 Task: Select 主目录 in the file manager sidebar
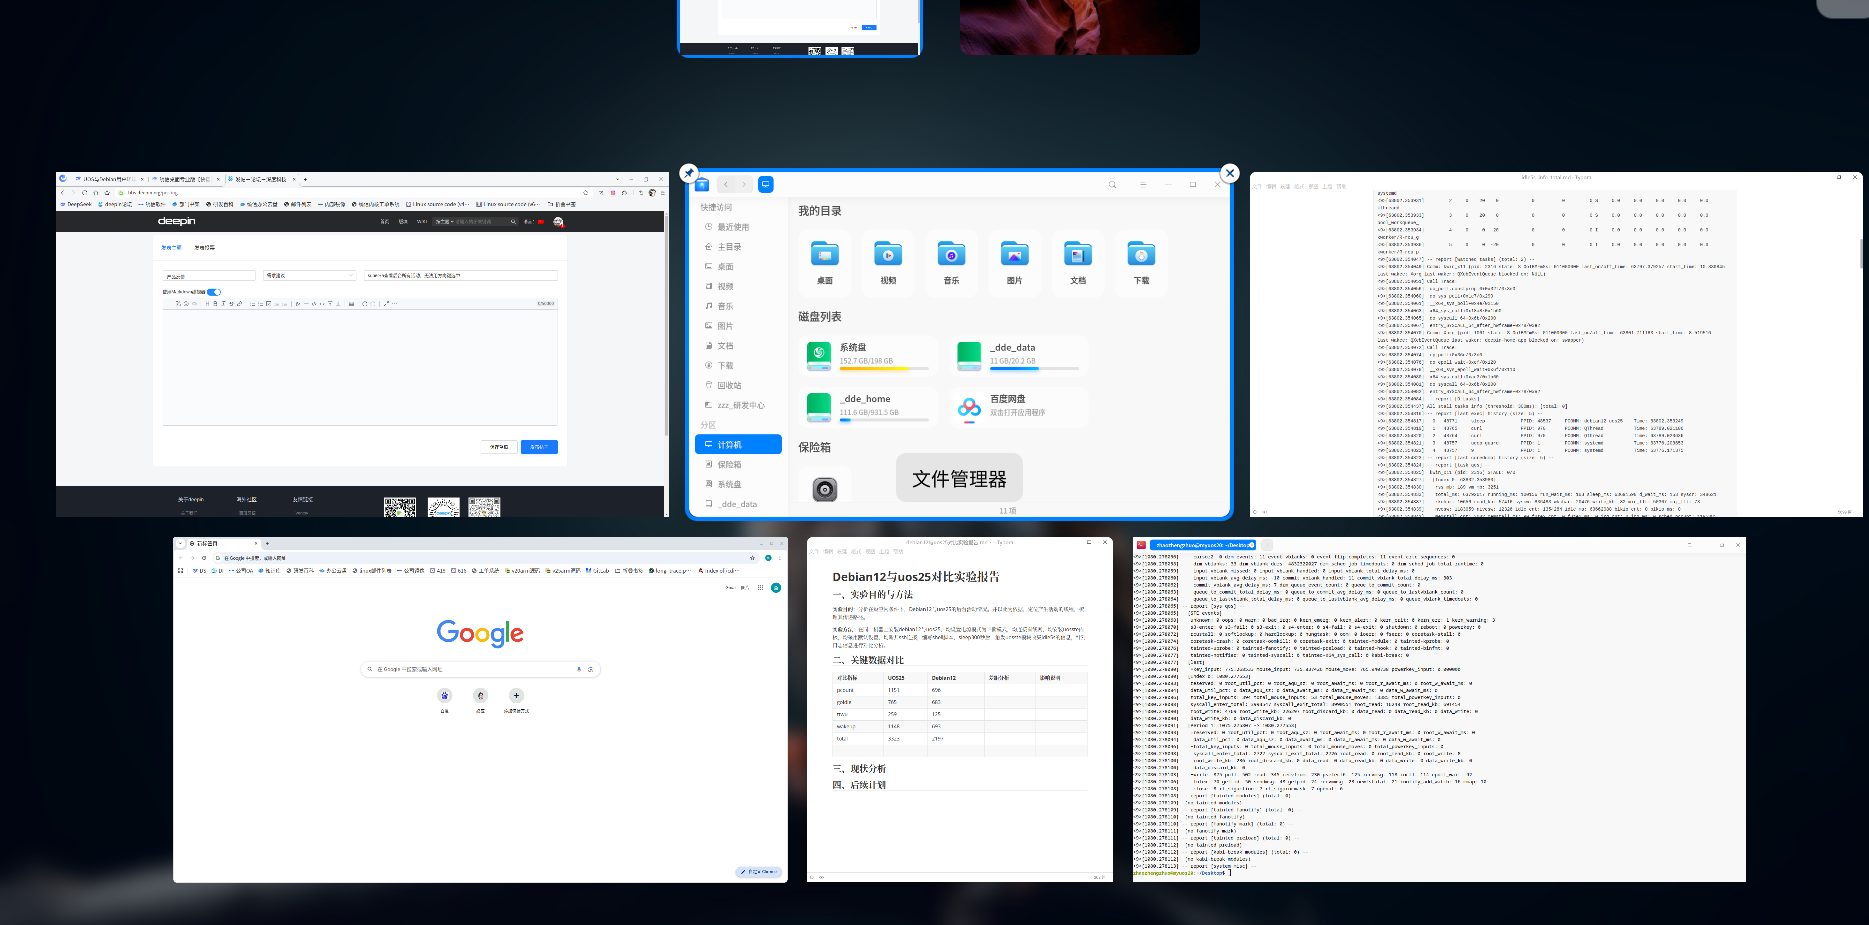(738, 247)
